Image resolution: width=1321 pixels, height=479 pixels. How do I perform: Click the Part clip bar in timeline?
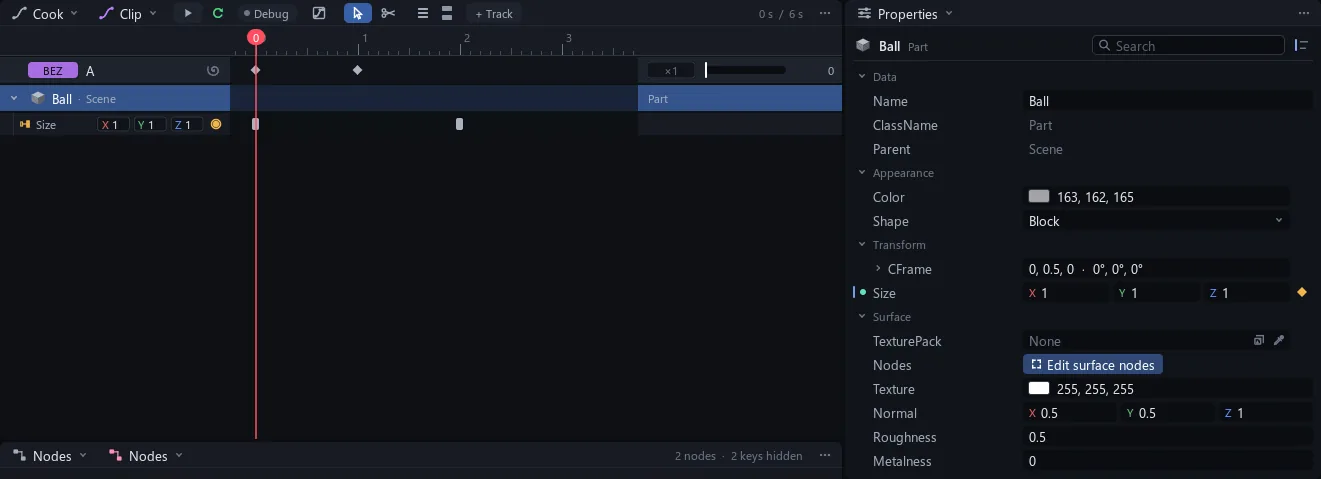click(x=740, y=99)
